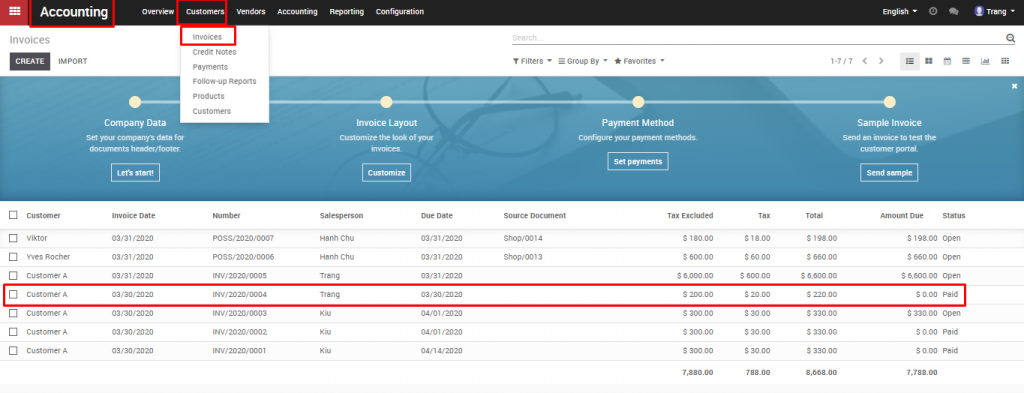This screenshot has width=1024, height=393.
Task: Choose Payments menu entry
Action: point(210,67)
